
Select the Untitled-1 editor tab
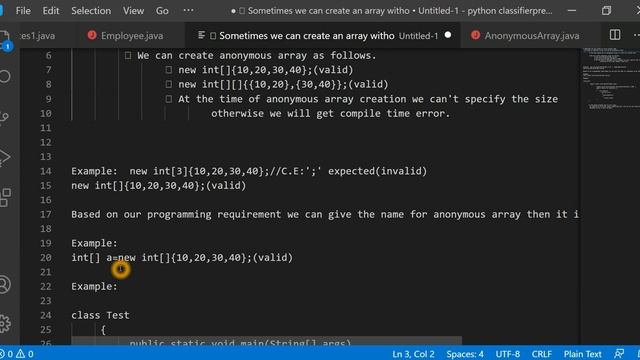tap(322, 36)
